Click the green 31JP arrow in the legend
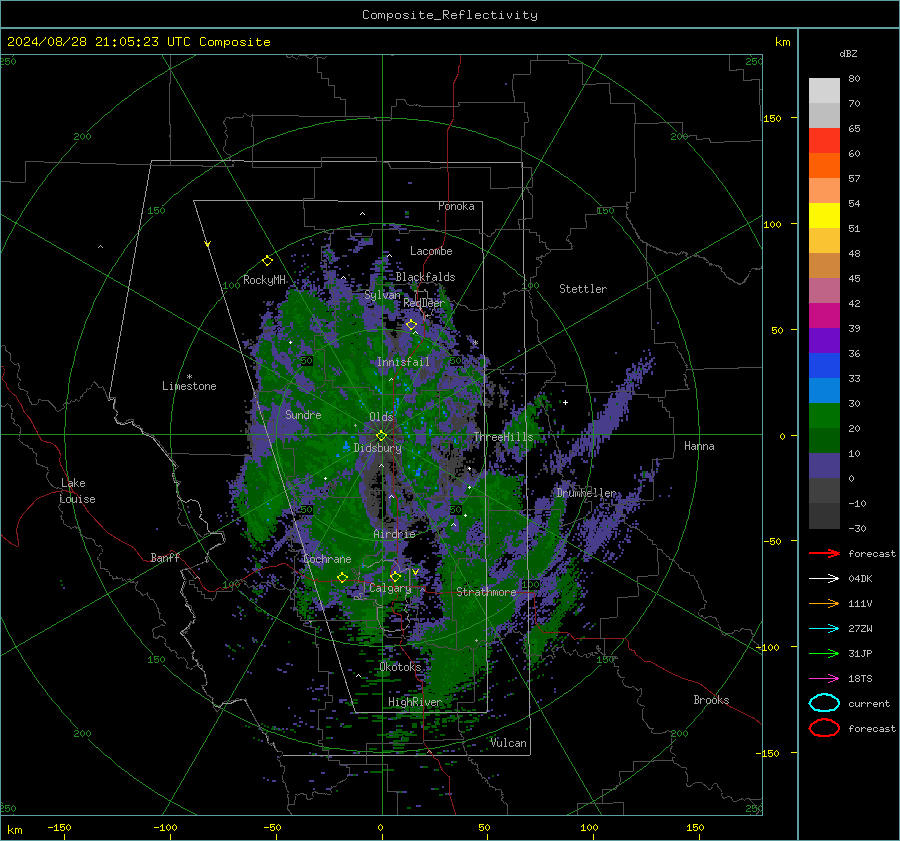The width and height of the screenshot is (900, 841). [824, 653]
